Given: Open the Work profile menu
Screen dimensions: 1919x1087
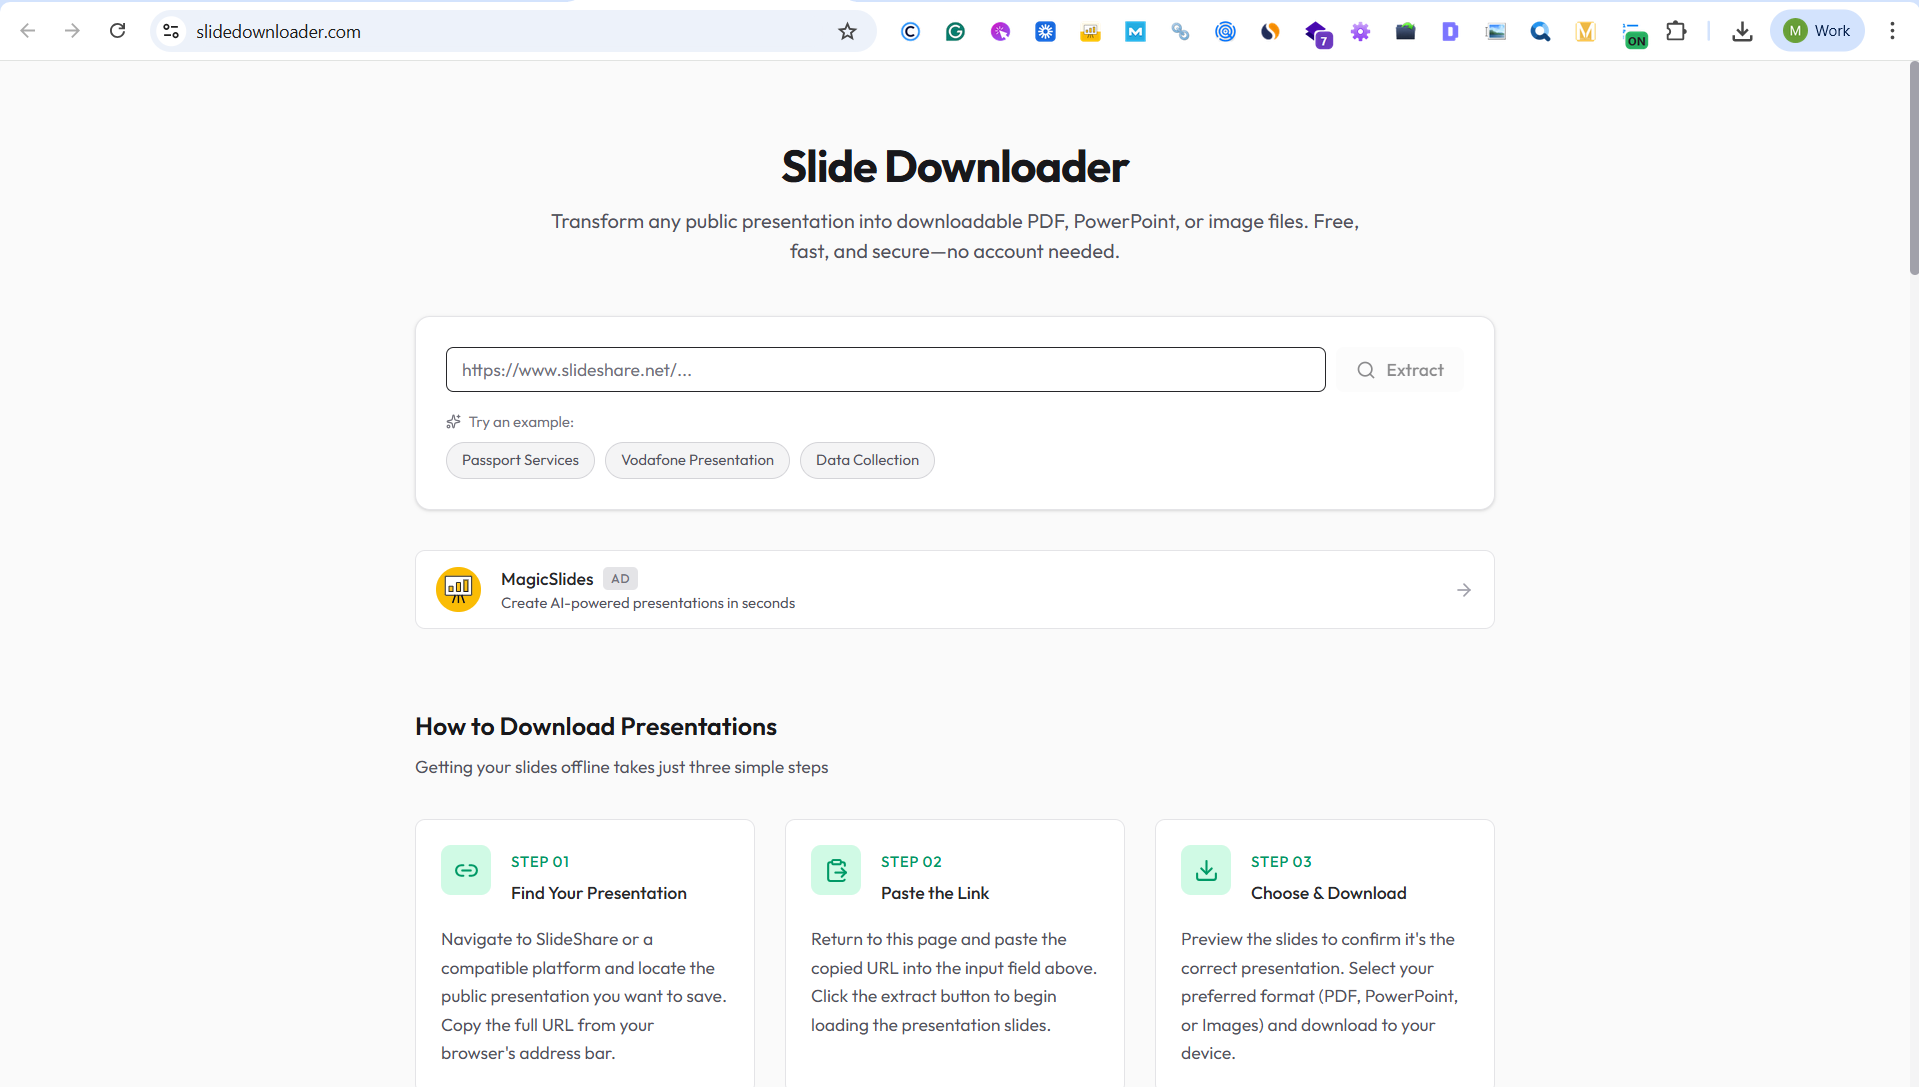Looking at the screenshot, I should [x=1817, y=31].
